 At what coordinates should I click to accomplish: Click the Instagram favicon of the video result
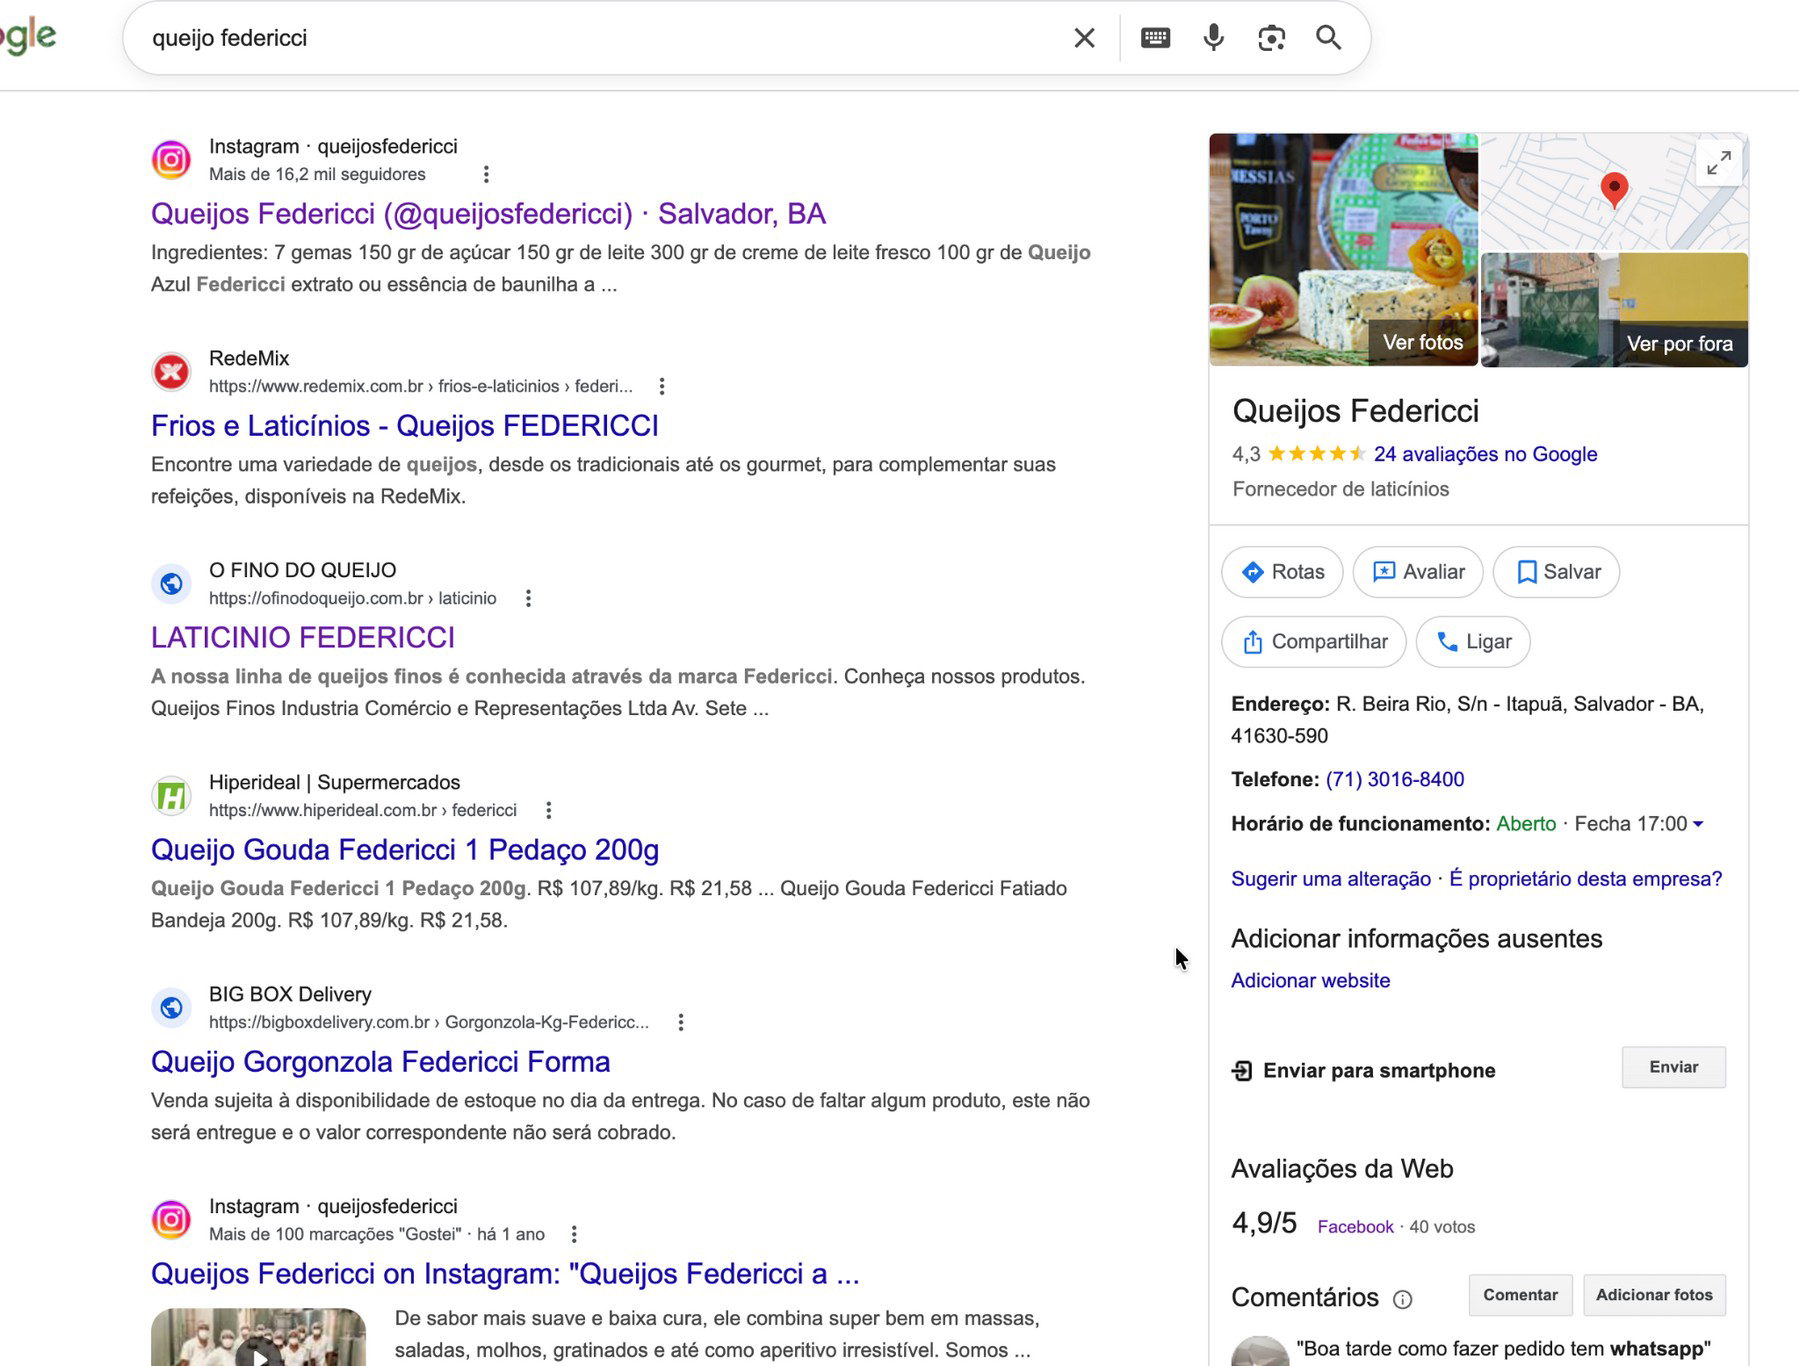(171, 1220)
